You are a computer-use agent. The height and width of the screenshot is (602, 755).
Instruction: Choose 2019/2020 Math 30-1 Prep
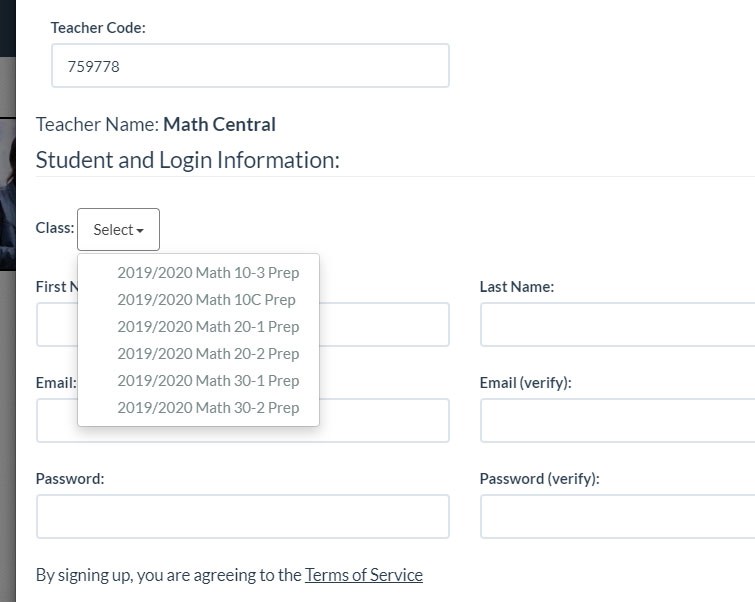(208, 380)
